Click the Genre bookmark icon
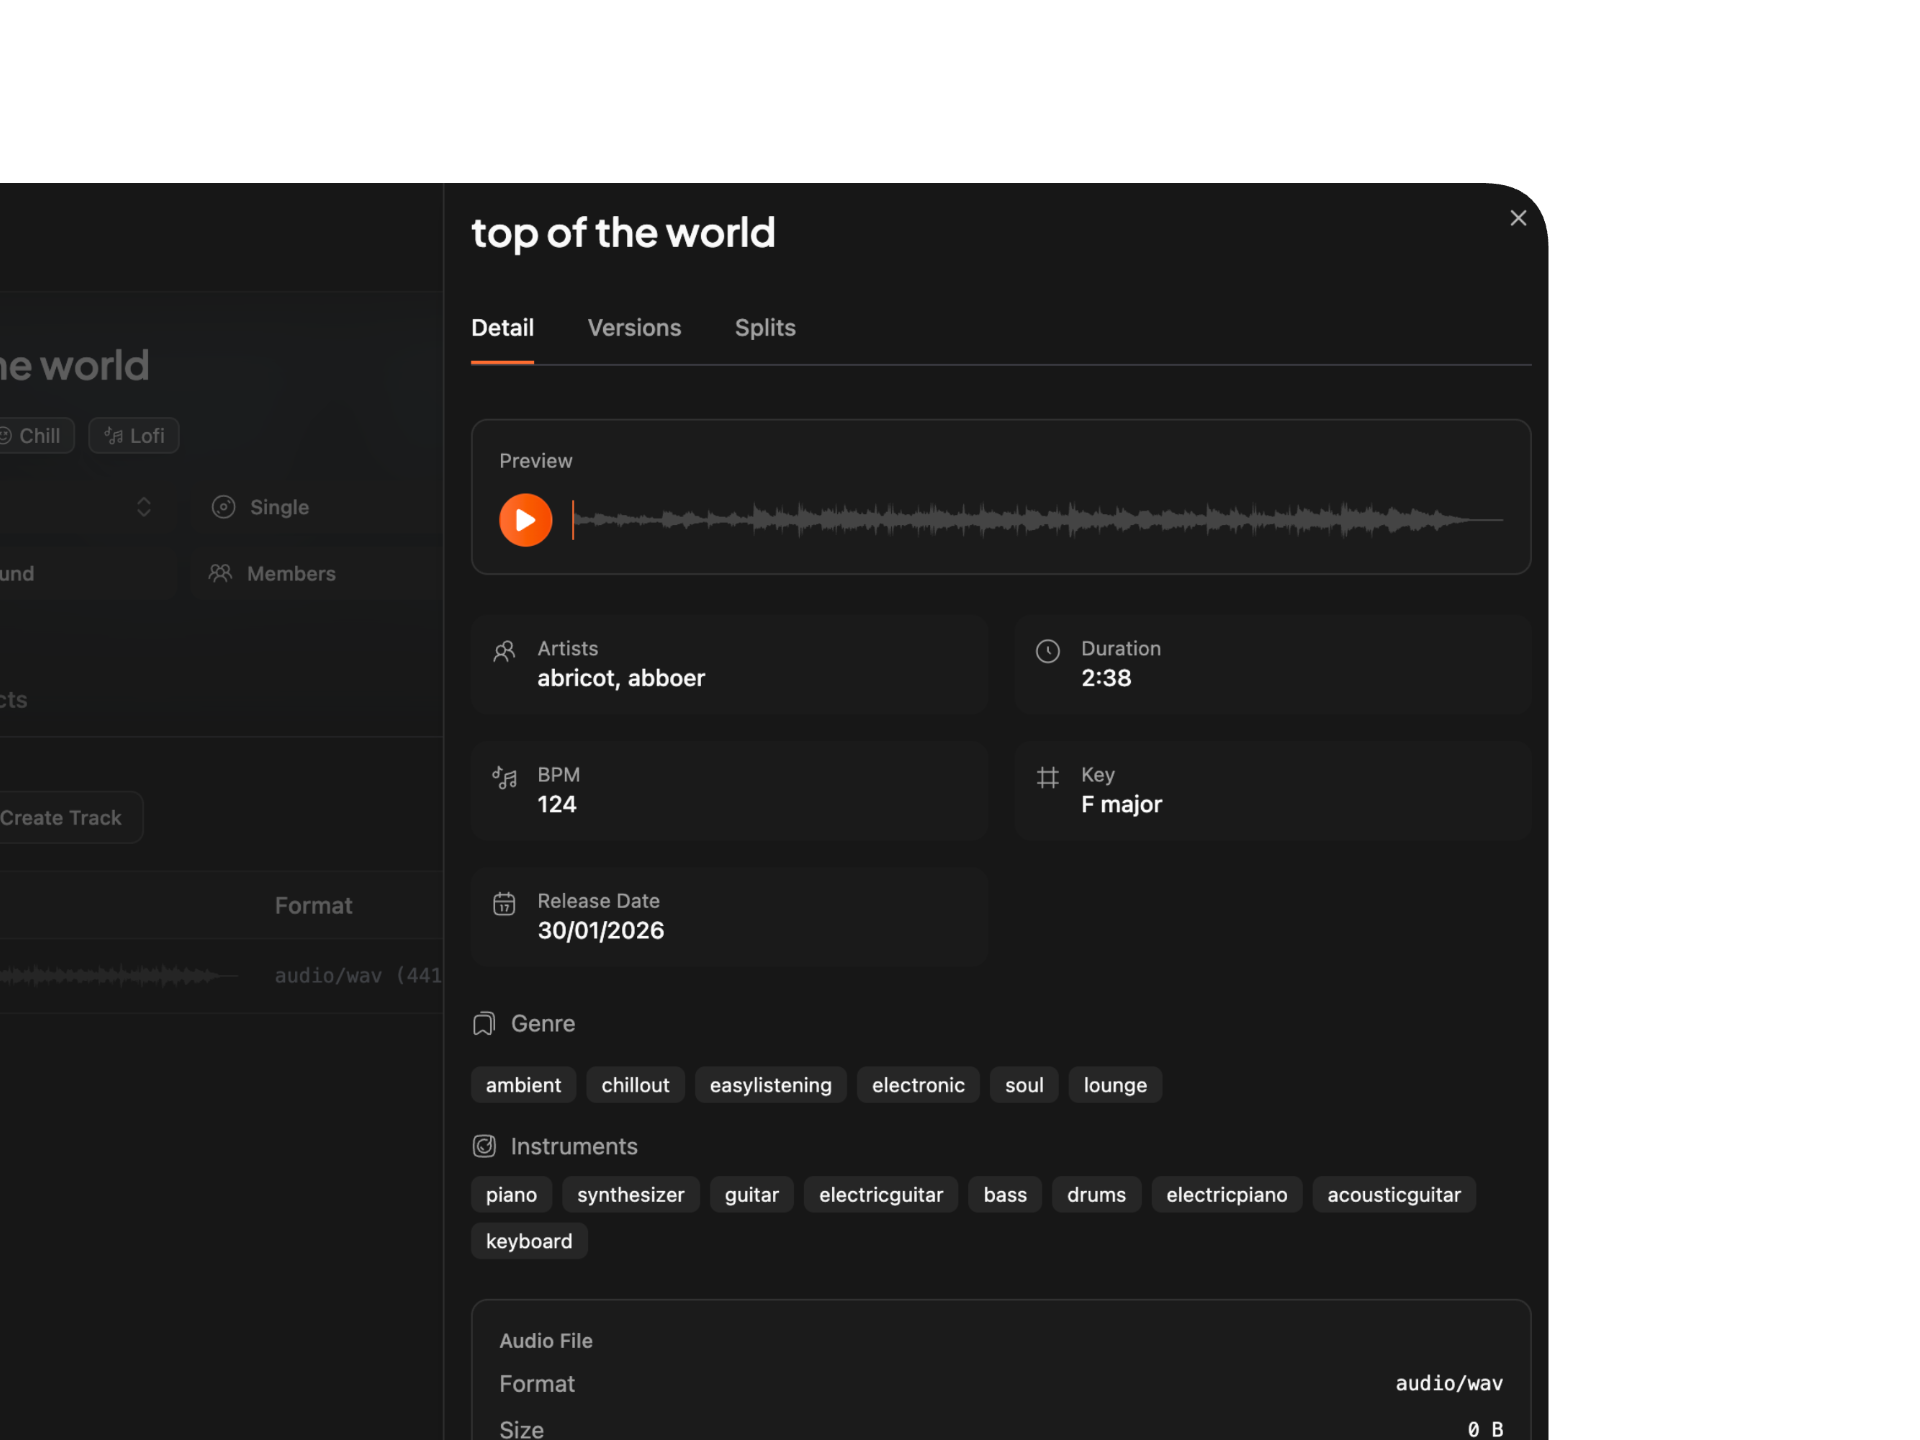This screenshot has width=1920, height=1440. [x=483, y=1023]
